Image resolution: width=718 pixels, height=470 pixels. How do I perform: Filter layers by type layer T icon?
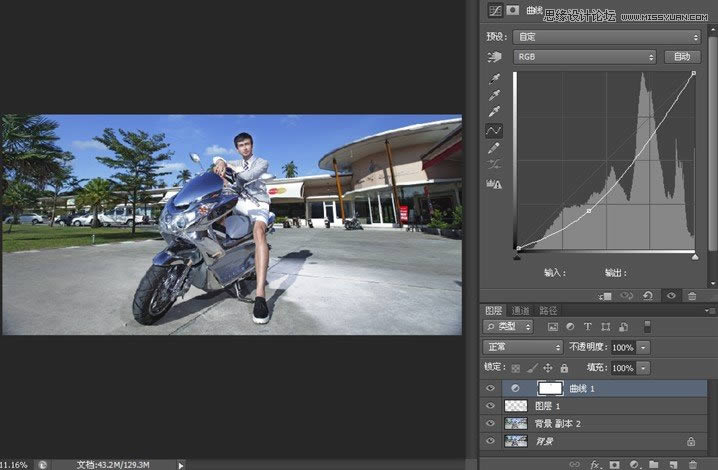click(x=587, y=327)
